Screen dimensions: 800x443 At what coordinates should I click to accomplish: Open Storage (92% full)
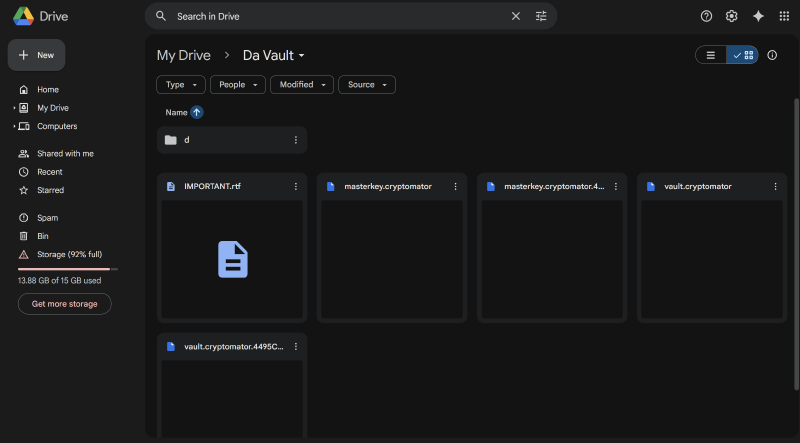[x=69, y=255]
